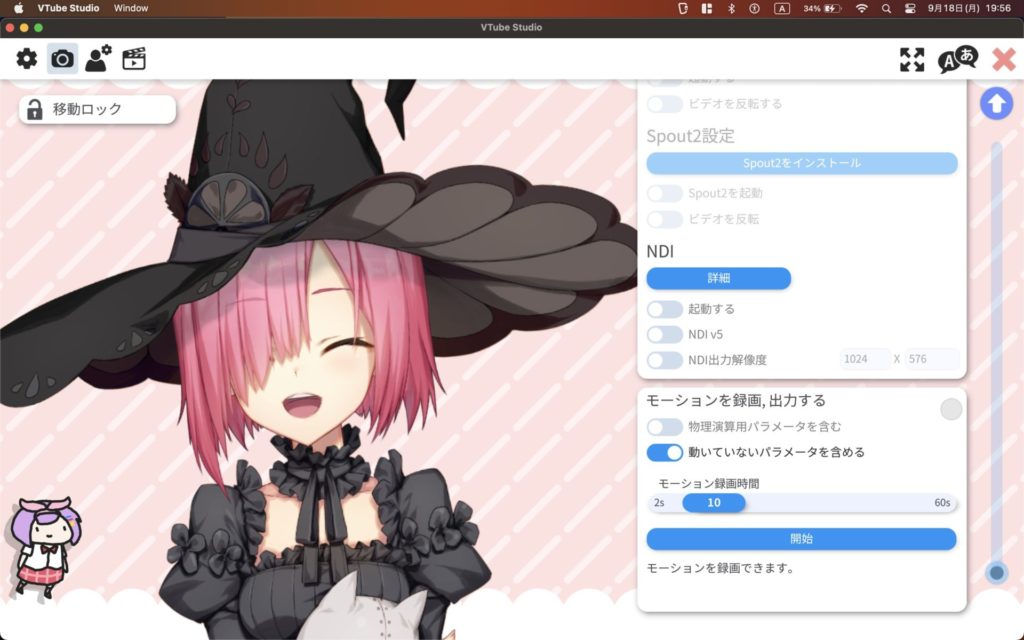
Task: Close settings with the red X icon
Action: [x=1003, y=59]
